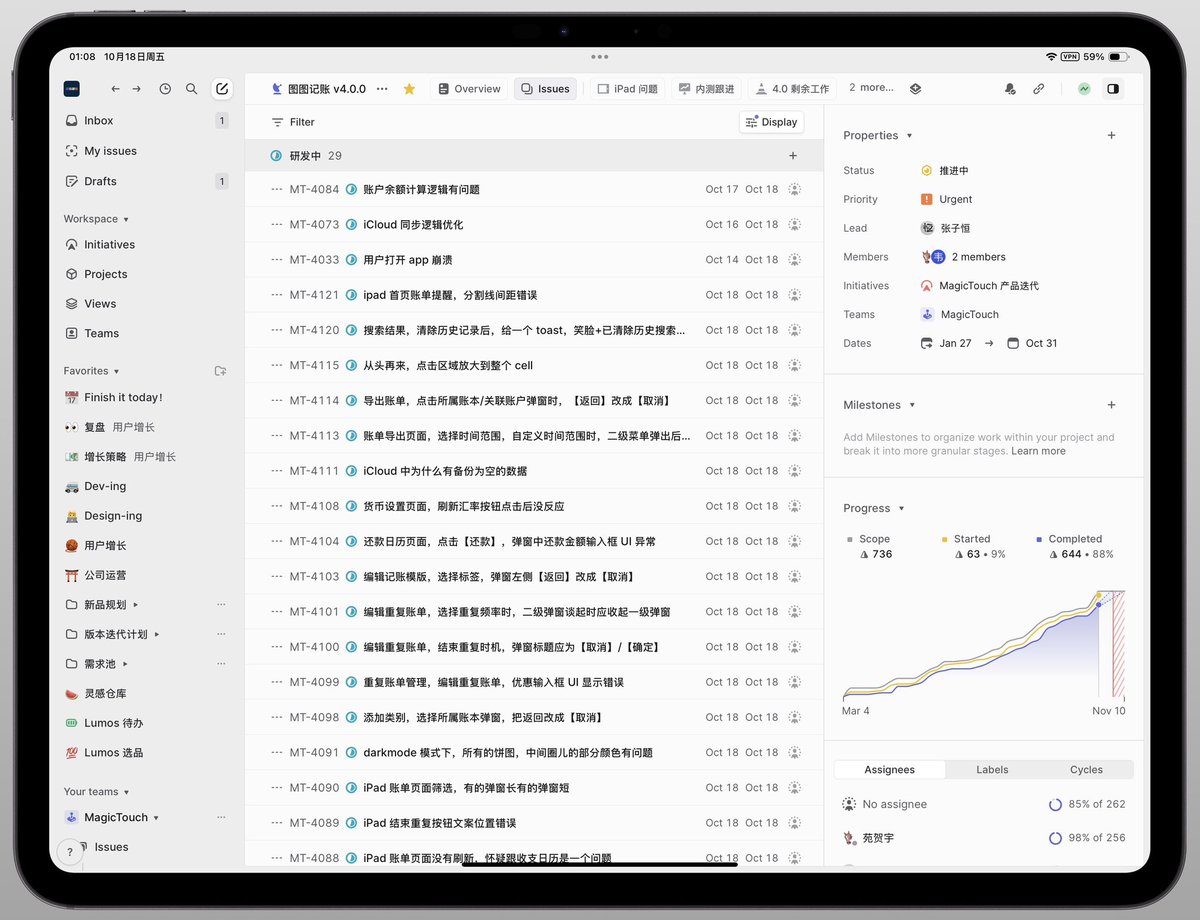Edit the Oct 31 target date

click(x=1032, y=343)
